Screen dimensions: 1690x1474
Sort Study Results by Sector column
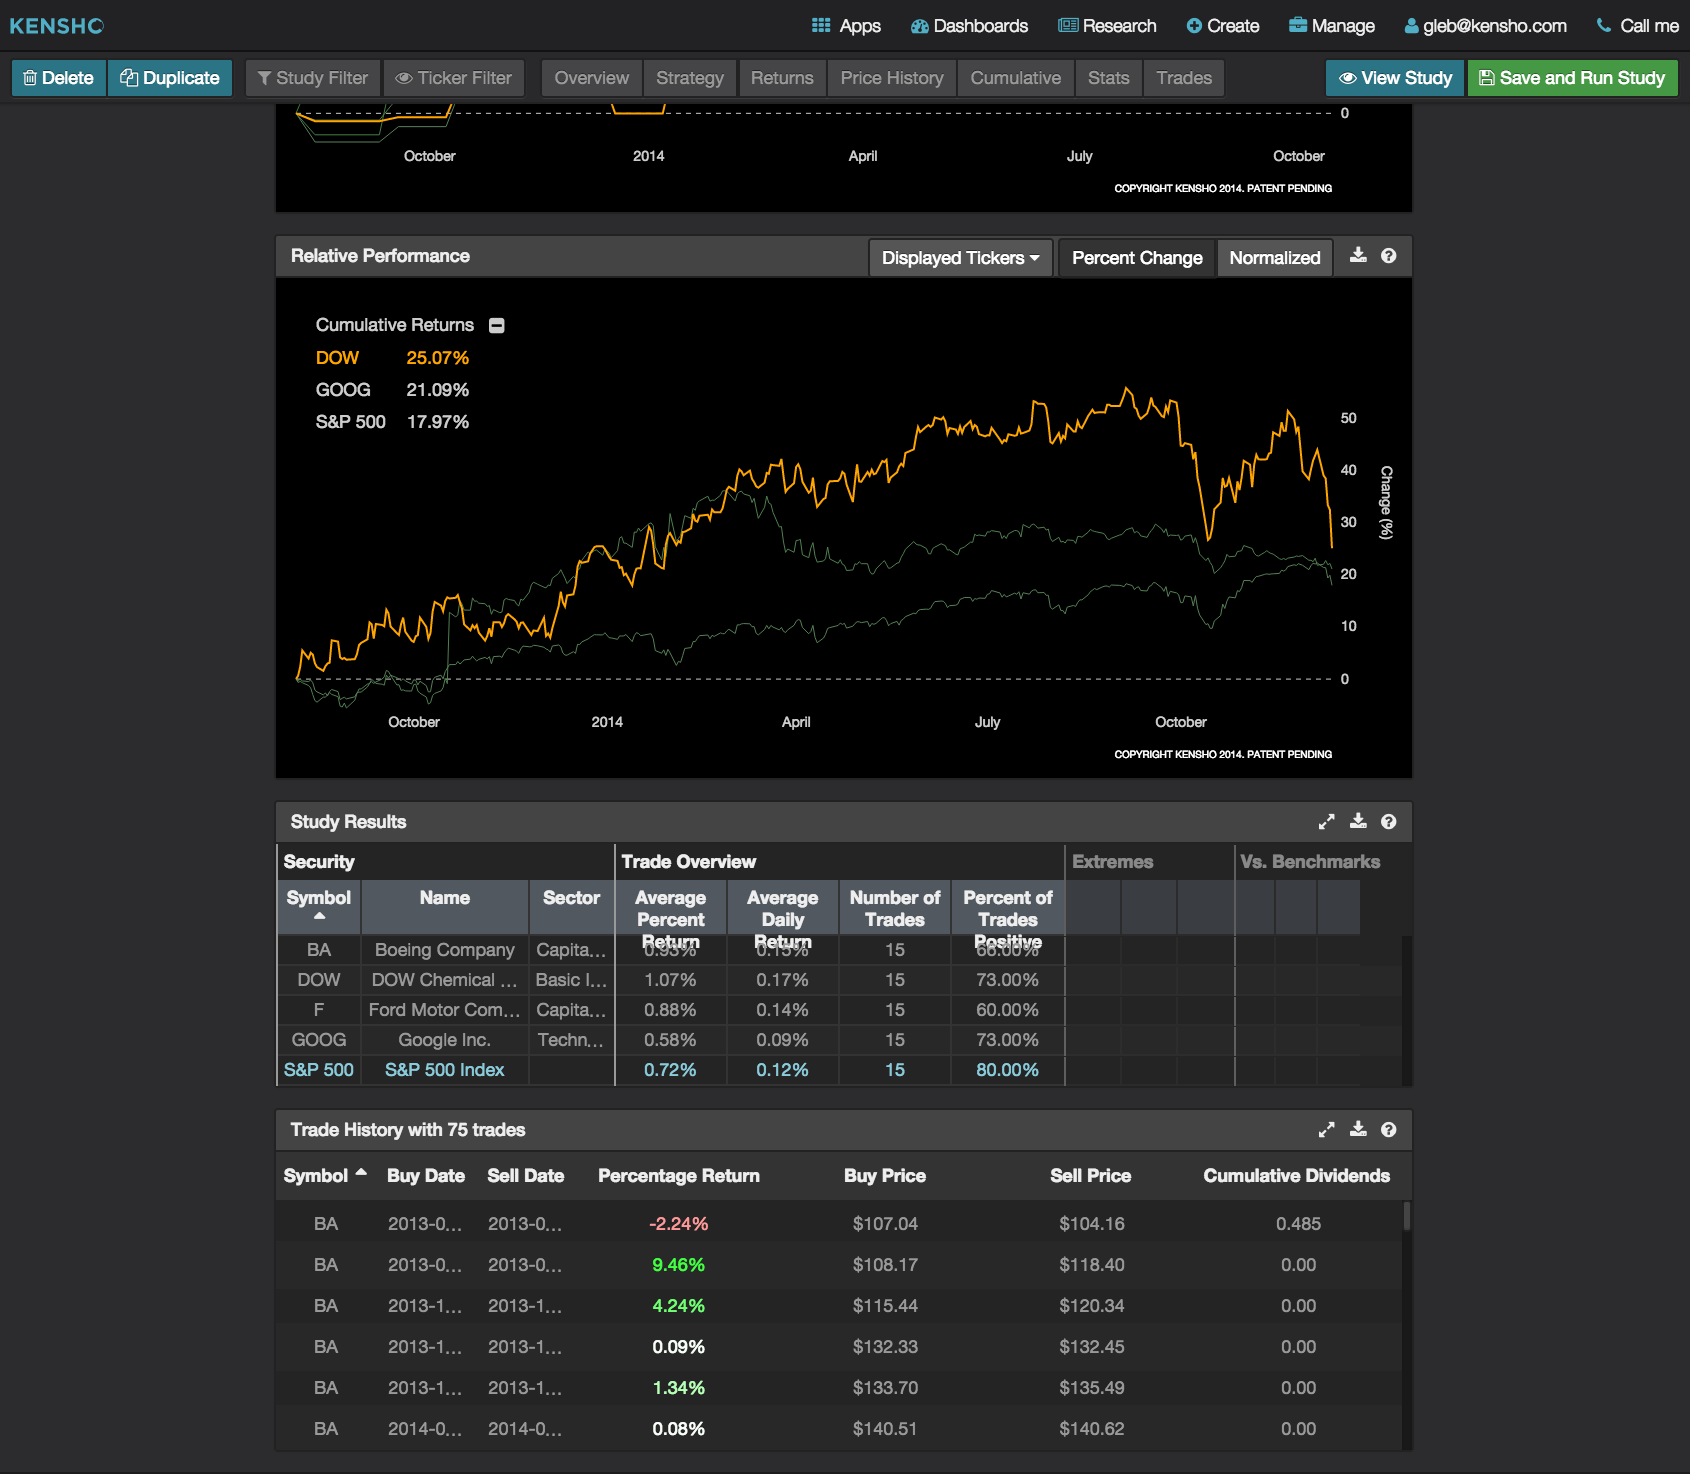pos(571,907)
